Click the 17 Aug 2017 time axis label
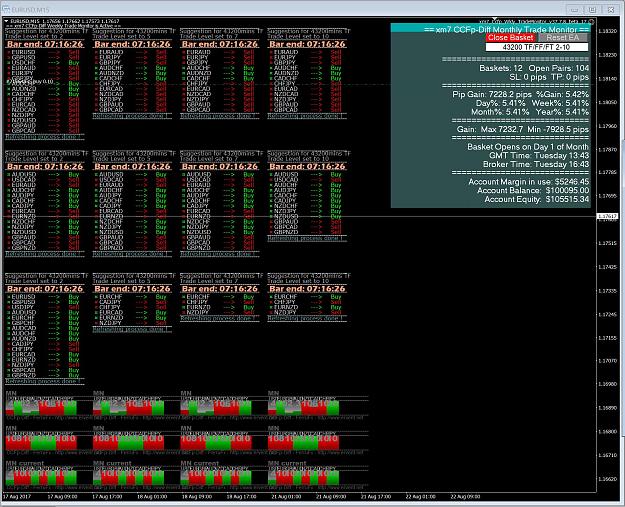 [x=17, y=497]
